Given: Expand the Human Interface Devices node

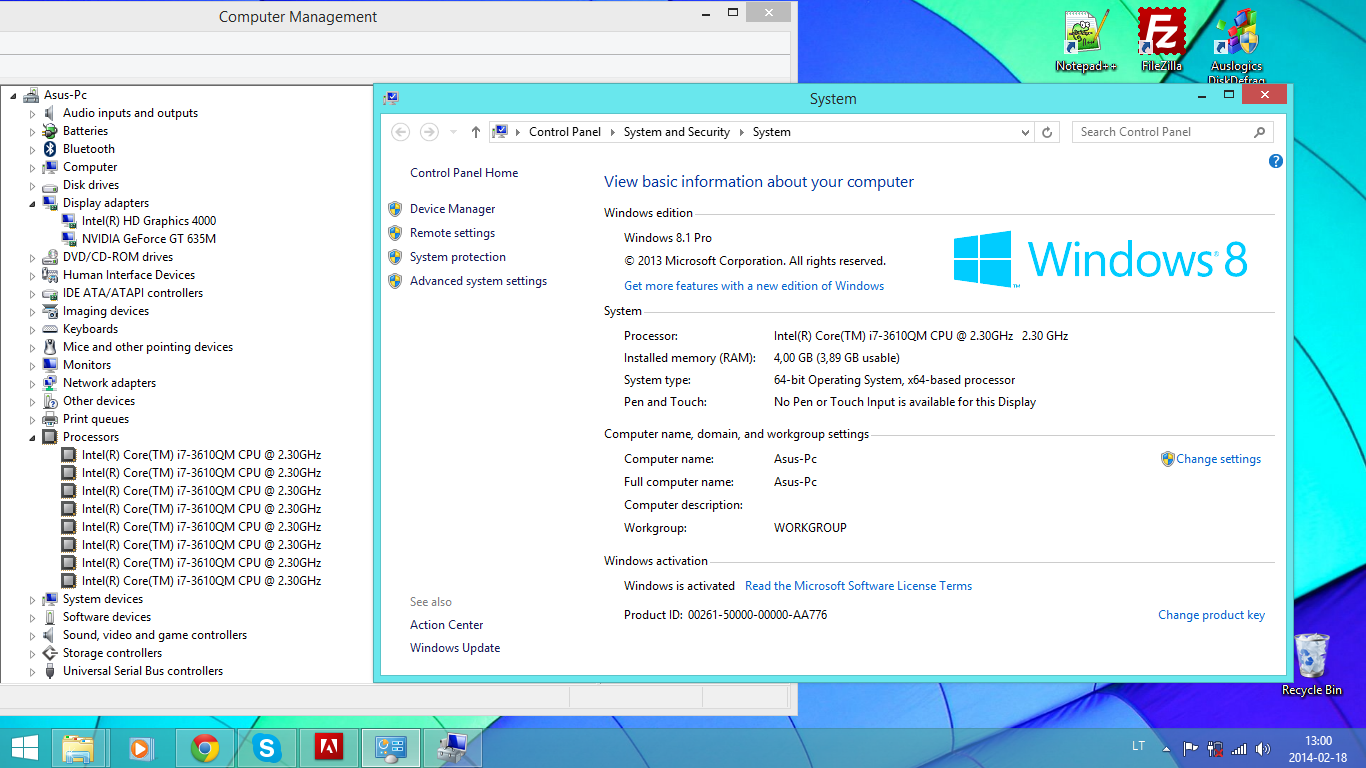Looking at the screenshot, I should coord(32,275).
